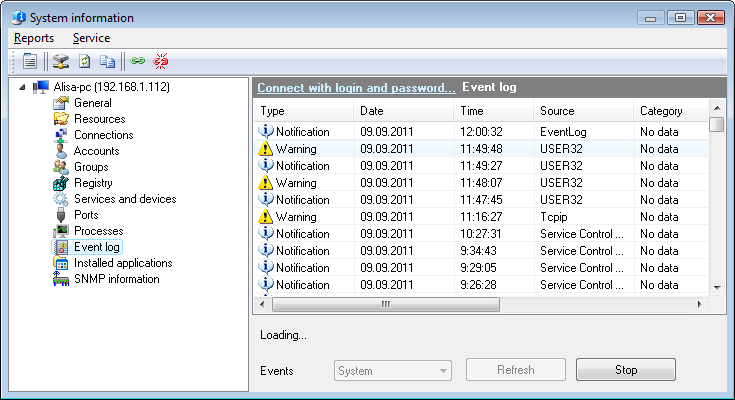This screenshot has width=735, height=400.
Task: Click the report list icon in toolbar
Action: pos(30,61)
